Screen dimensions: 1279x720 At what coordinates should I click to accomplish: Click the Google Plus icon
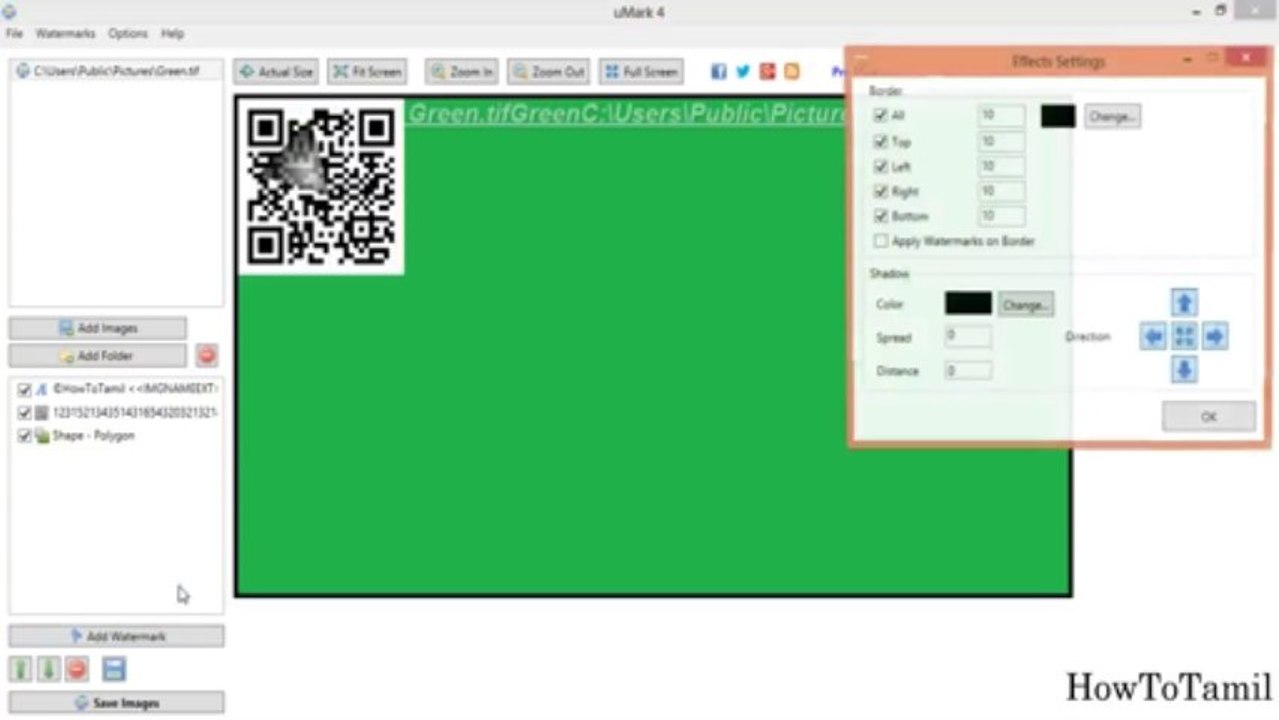767,71
